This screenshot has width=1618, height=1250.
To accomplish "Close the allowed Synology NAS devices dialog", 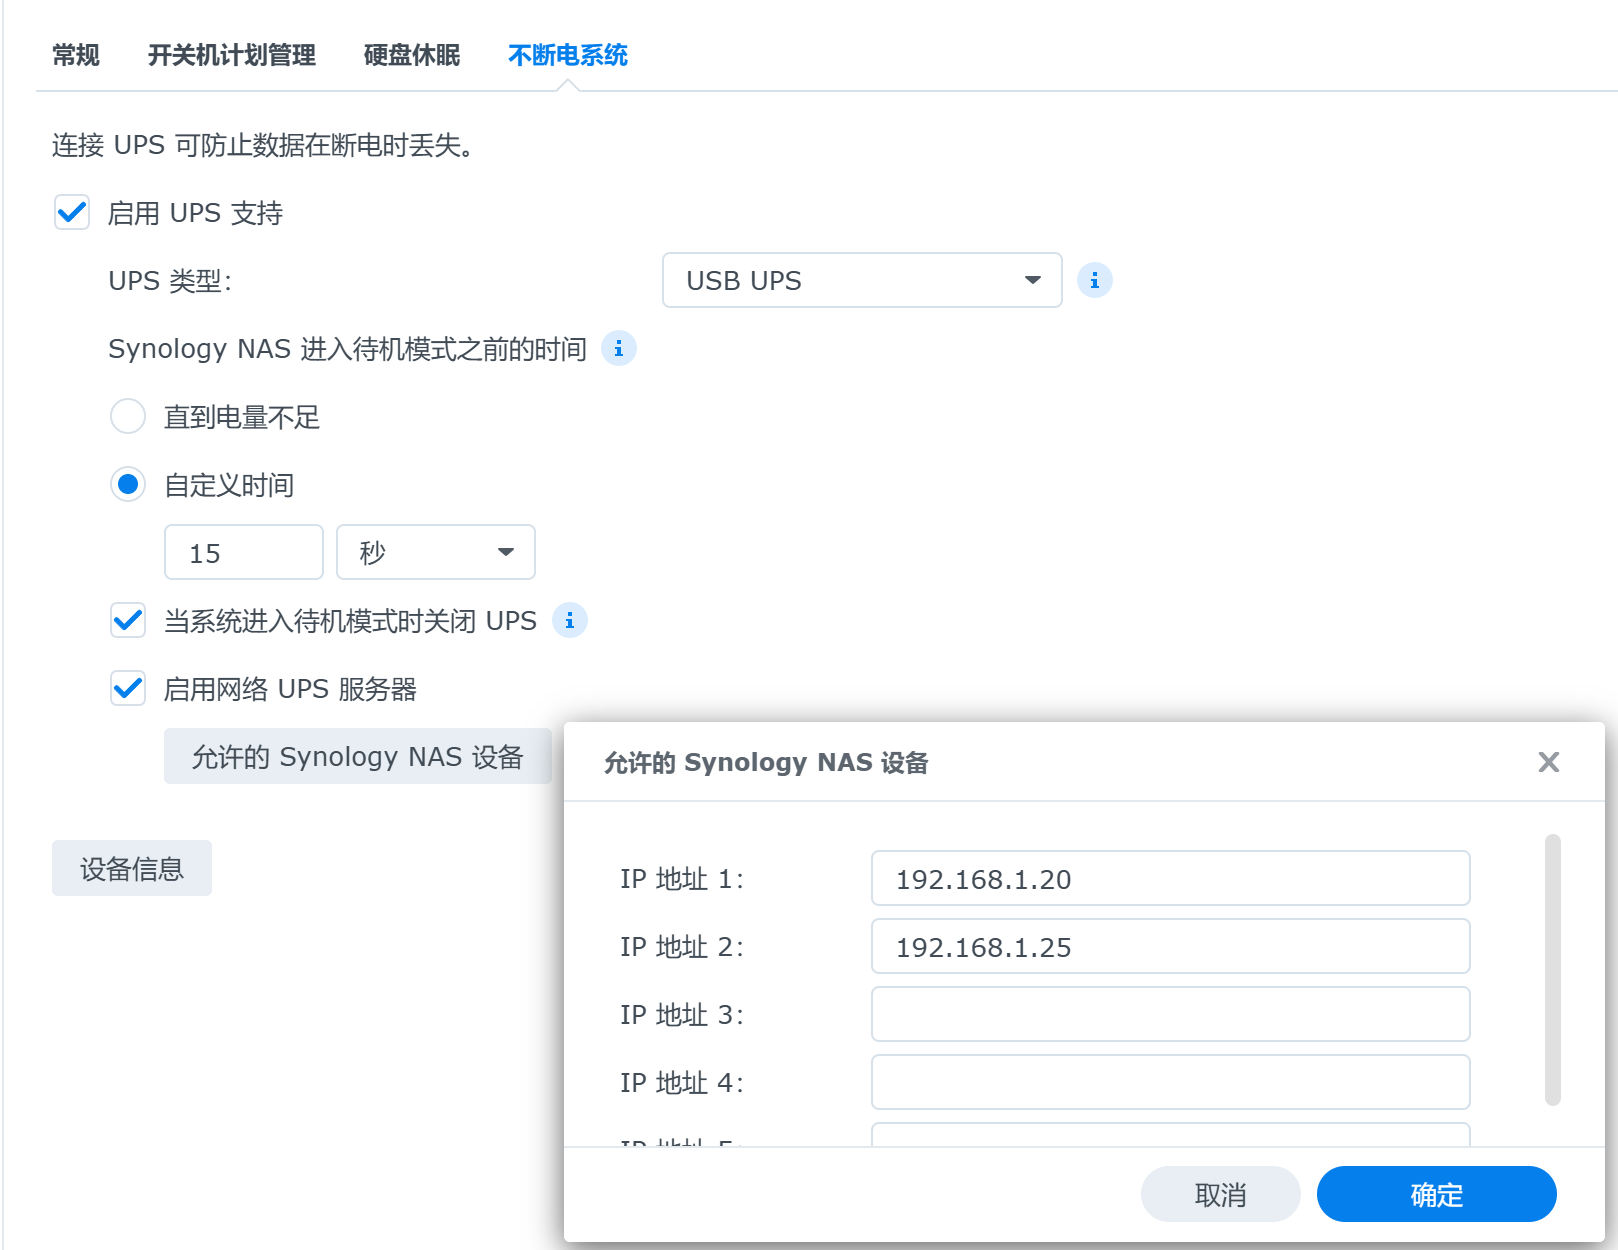I will click(x=1548, y=762).
